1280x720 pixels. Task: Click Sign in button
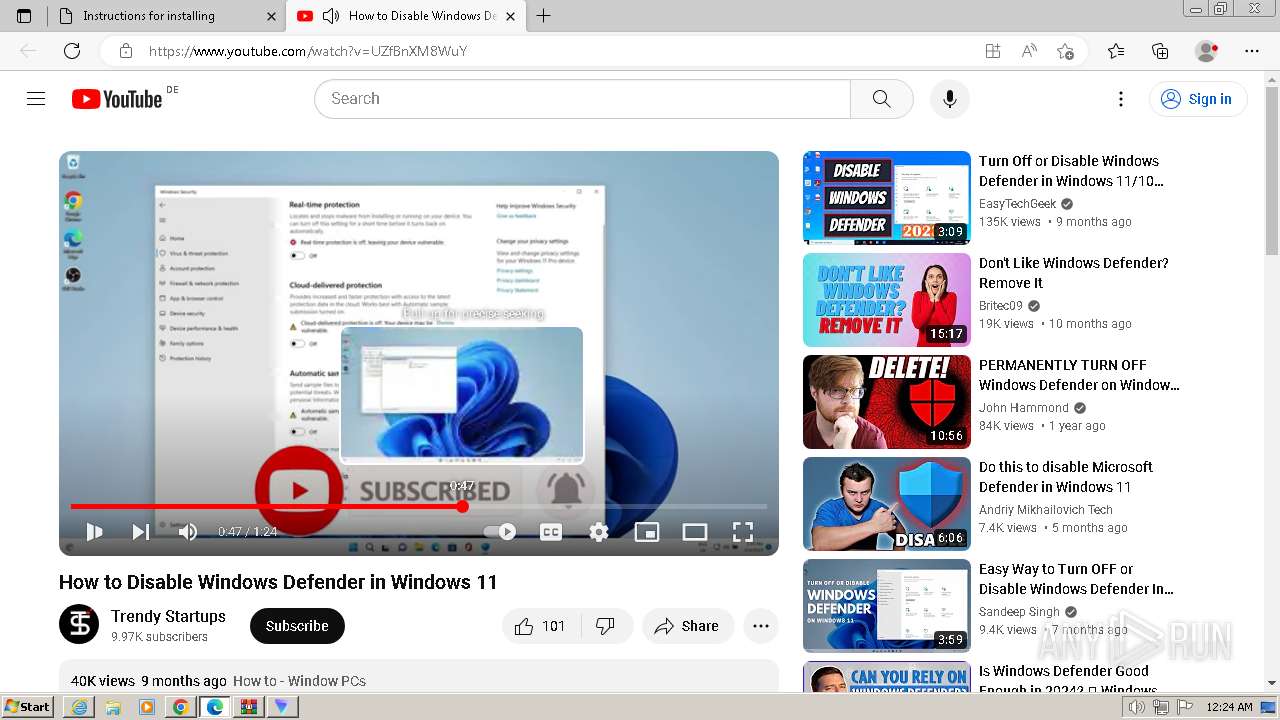pyautogui.click(x=1196, y=99)
